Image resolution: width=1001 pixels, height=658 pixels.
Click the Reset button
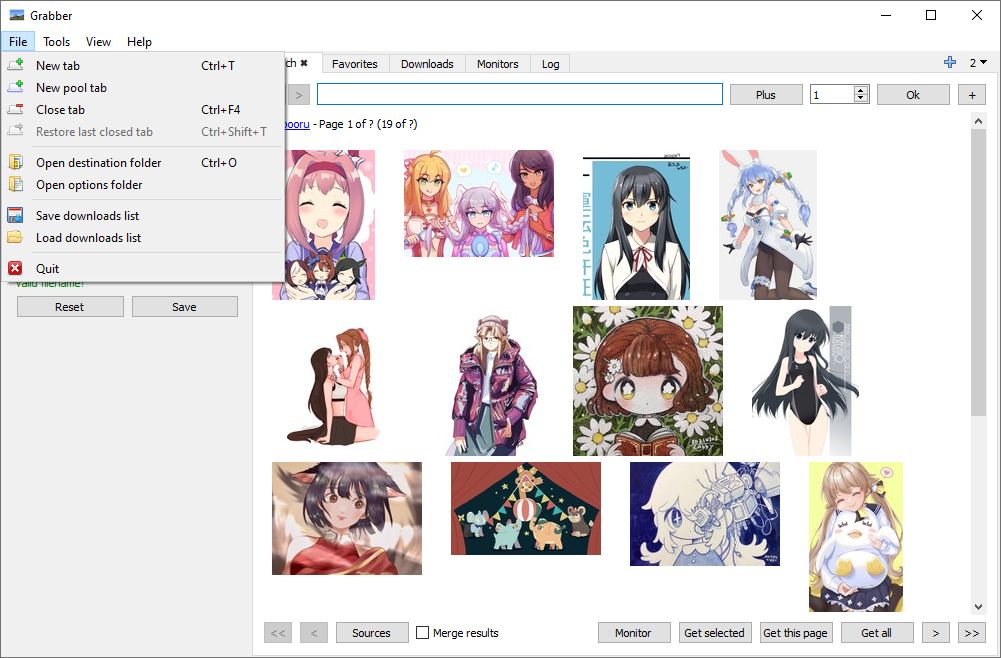[70, 306]
